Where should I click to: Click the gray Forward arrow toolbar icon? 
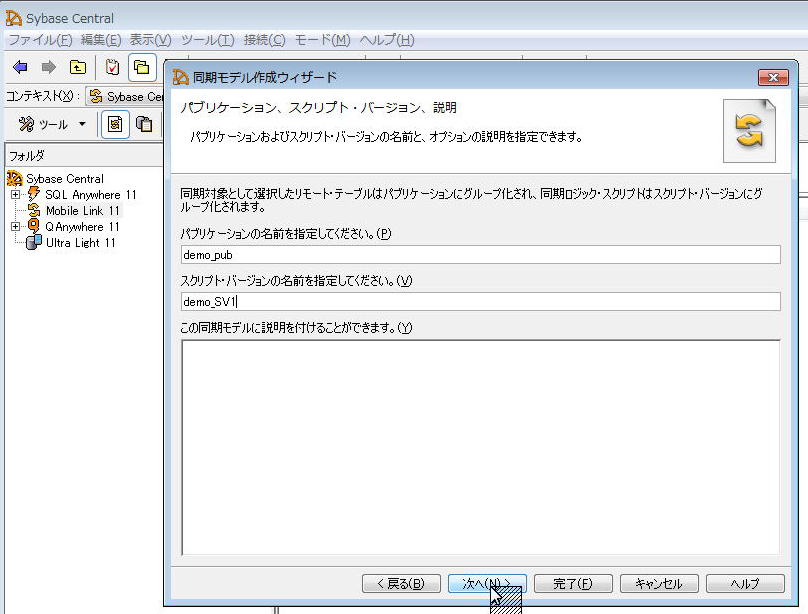[48, 68]
